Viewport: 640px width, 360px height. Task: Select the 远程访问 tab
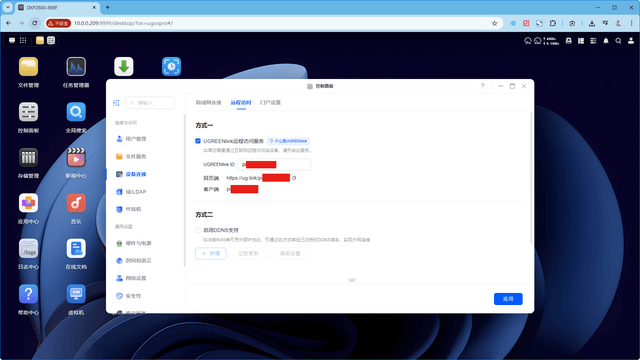241,102
